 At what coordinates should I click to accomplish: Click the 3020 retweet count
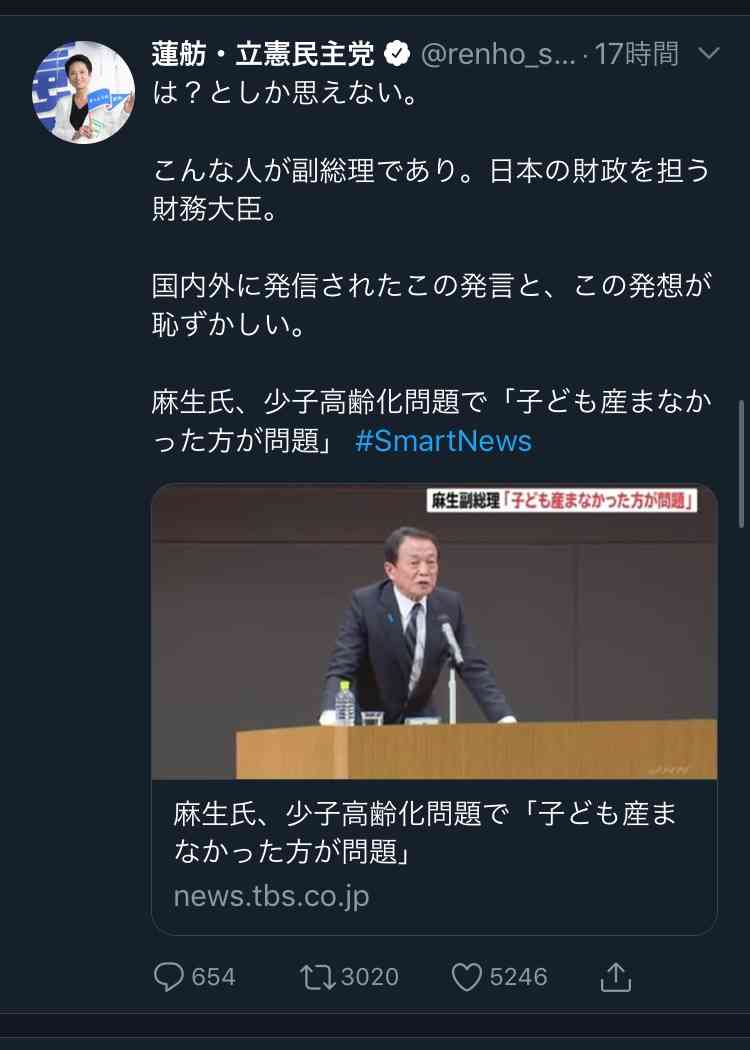tap(370, 977)
